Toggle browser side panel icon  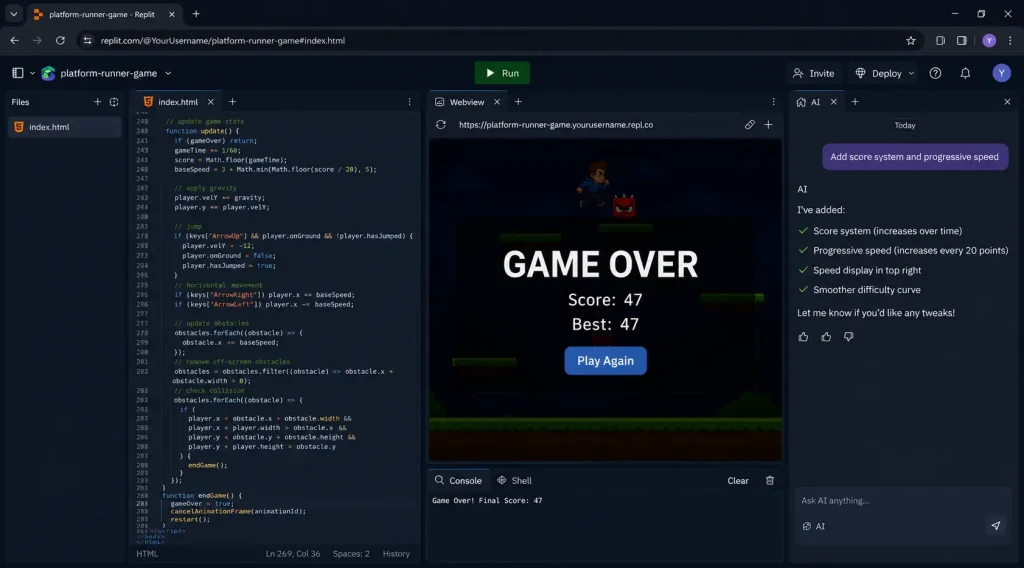point(961,40)
